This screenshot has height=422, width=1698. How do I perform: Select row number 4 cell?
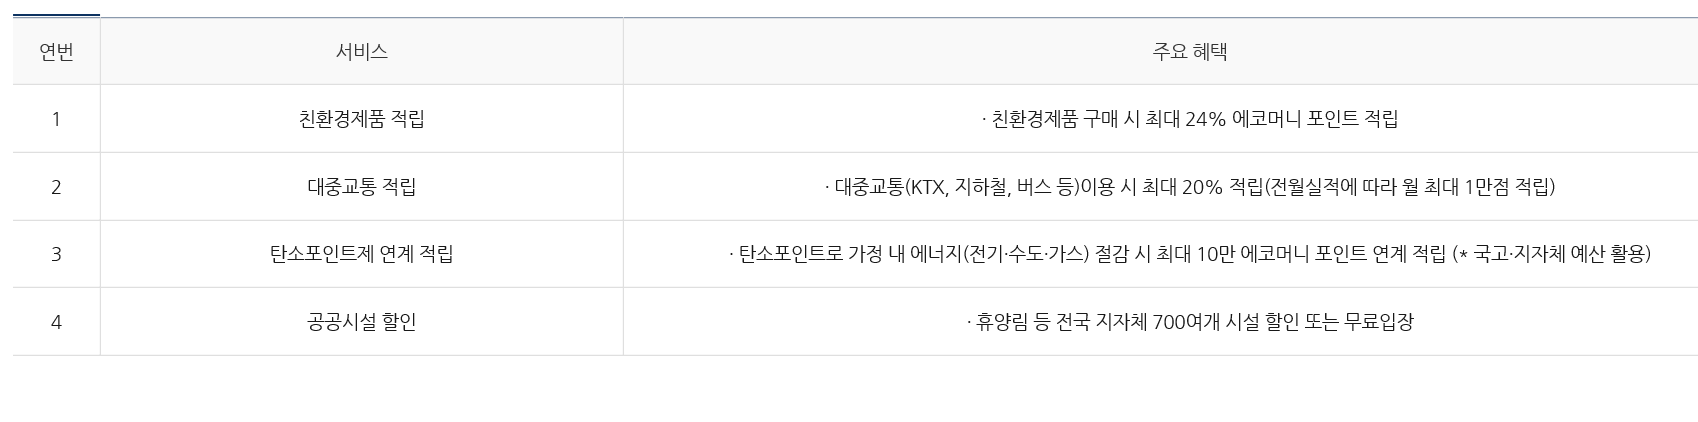coord(56,322)
